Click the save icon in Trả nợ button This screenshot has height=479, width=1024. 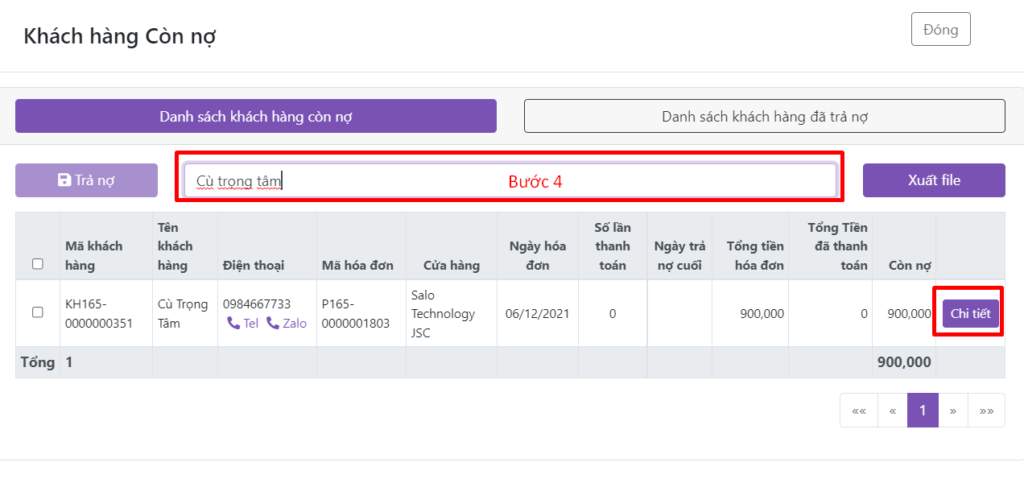65,180
